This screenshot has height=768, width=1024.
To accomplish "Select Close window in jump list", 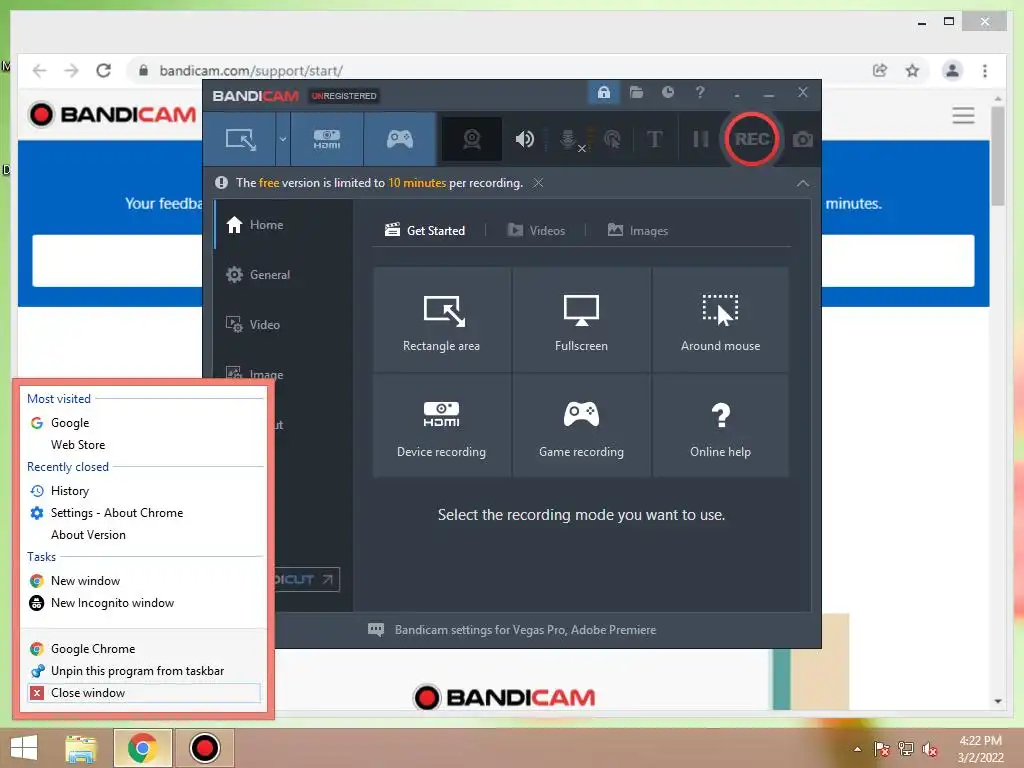I will [144, 693].
